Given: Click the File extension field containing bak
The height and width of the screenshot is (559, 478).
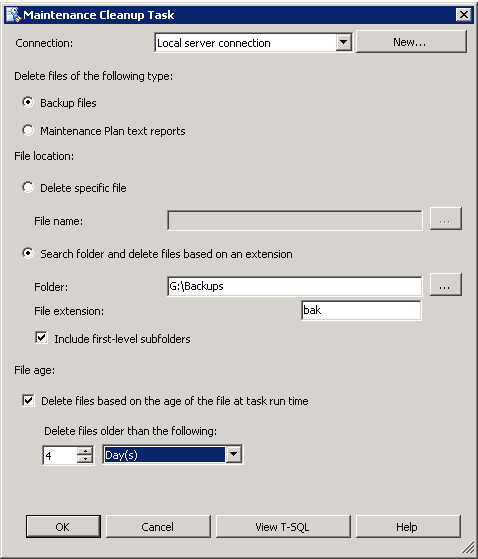Looking at the screenshot, I should (361, 310).
